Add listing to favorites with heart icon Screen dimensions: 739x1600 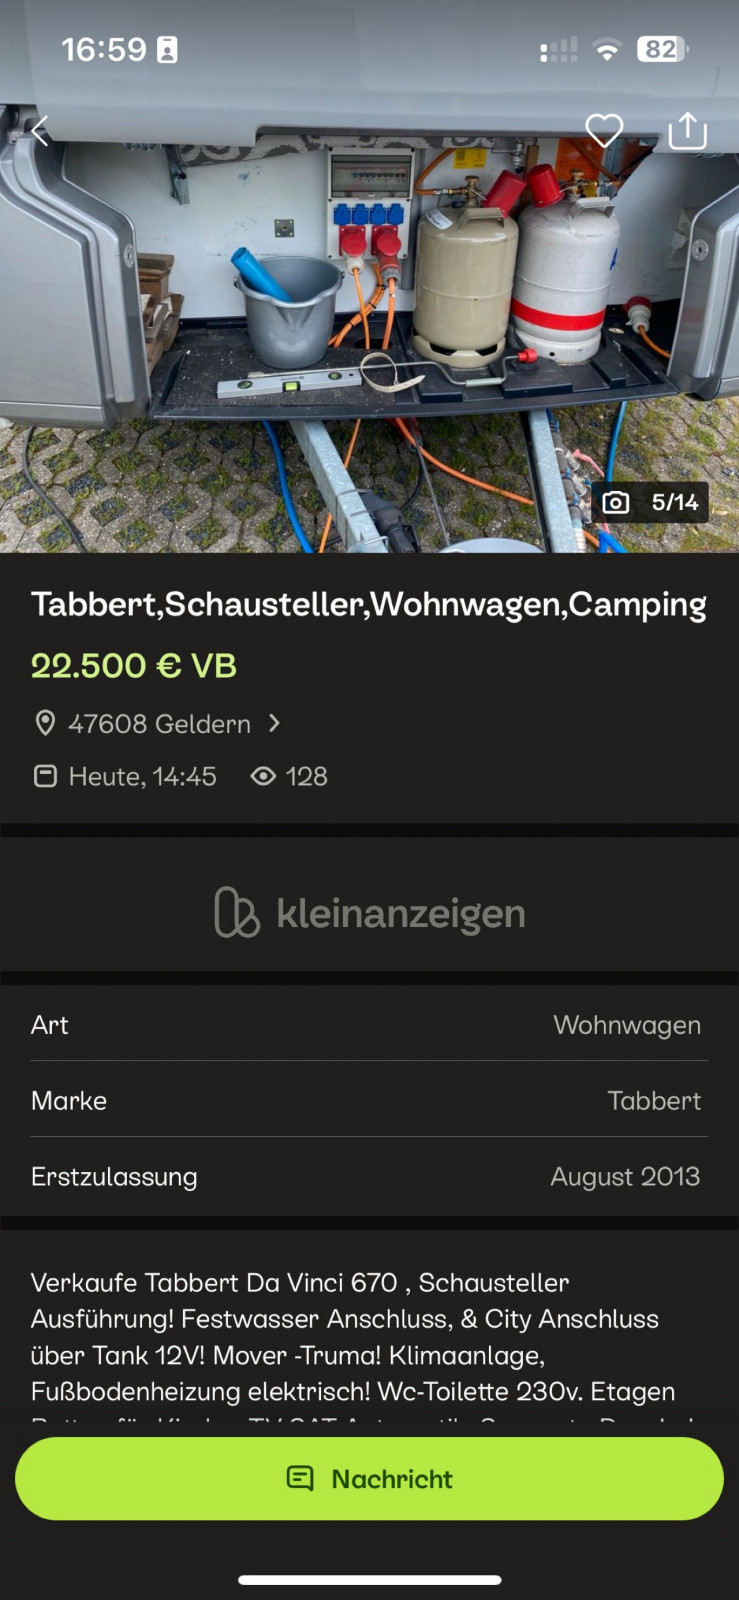click(604, 131)
